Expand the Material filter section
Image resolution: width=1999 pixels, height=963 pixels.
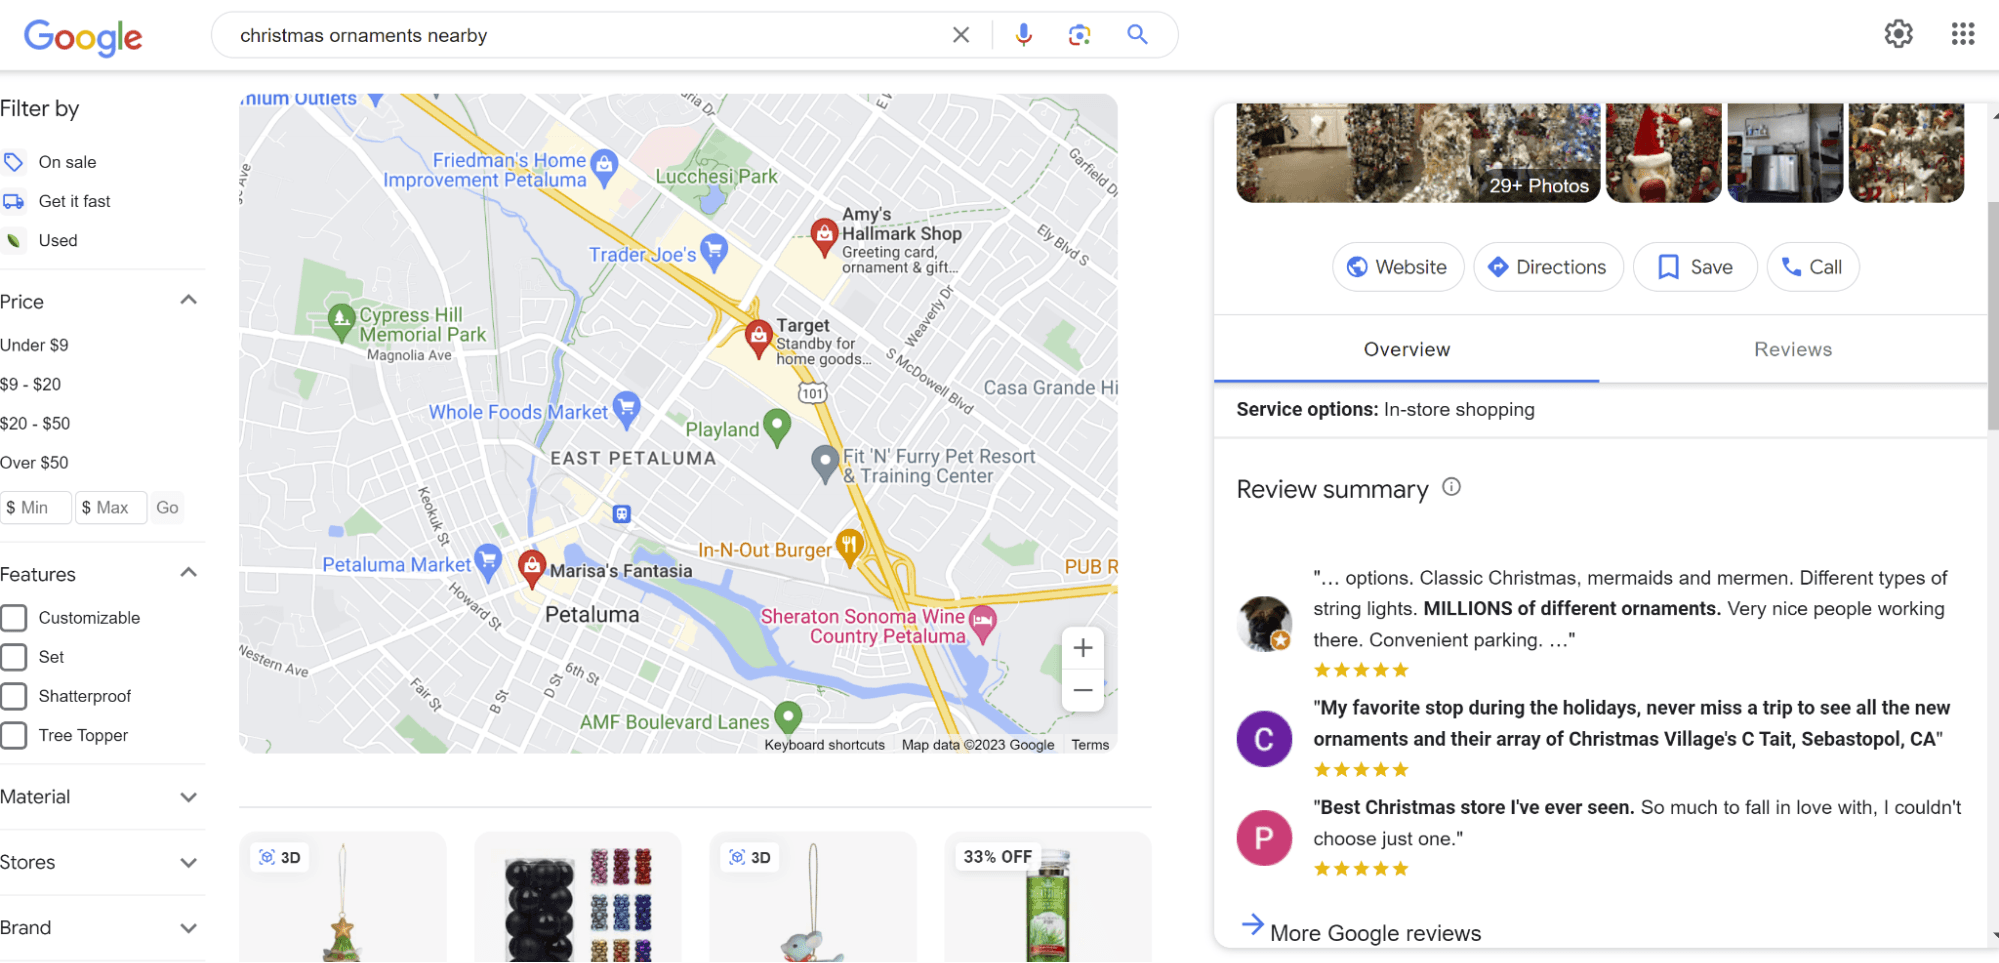pos(188,797)
